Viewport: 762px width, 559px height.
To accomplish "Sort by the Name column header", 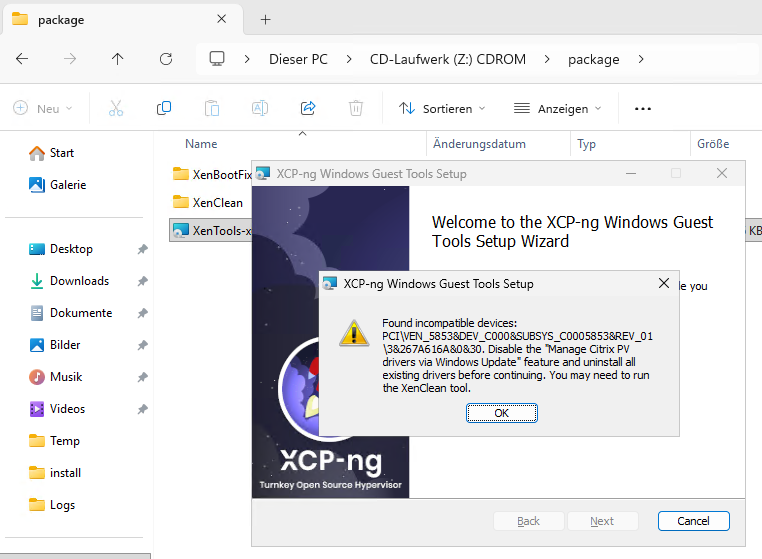I will (201, 144).
